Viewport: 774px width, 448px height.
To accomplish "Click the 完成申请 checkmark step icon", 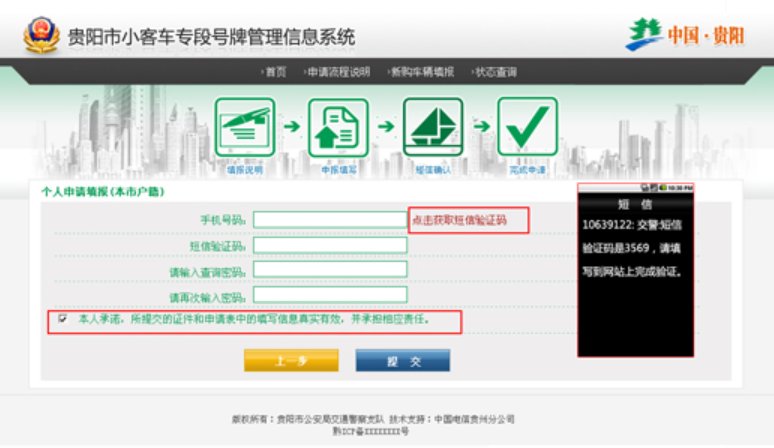I will tap(527, 126).
